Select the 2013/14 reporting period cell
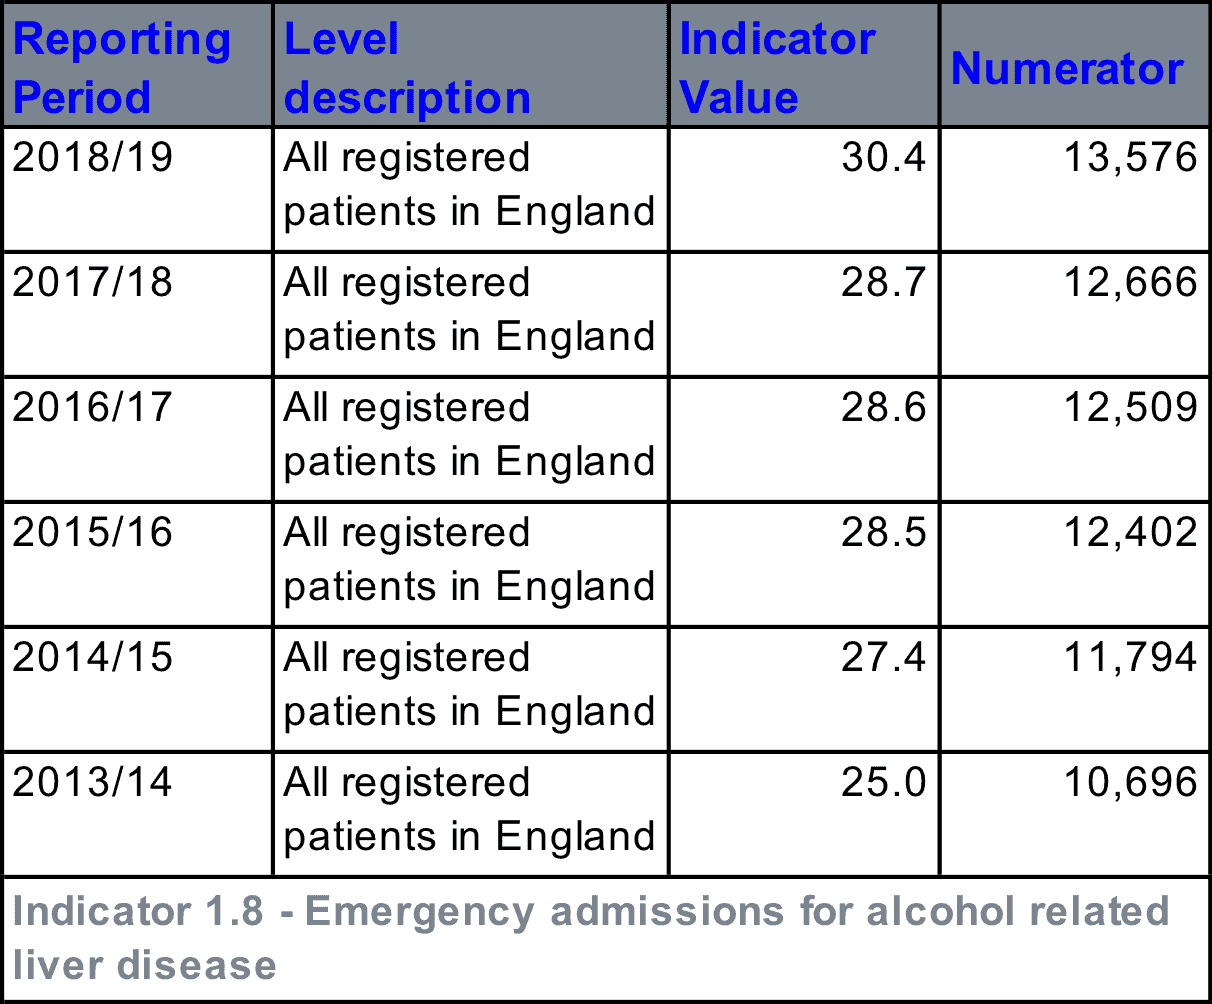Screen dimensions: 1212x1004 92,783
